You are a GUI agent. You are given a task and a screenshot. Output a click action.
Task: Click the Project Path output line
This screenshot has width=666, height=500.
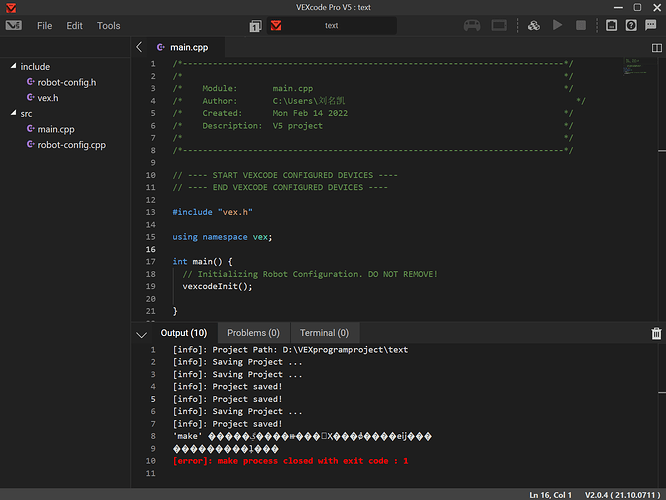click(x=290, y=350)
